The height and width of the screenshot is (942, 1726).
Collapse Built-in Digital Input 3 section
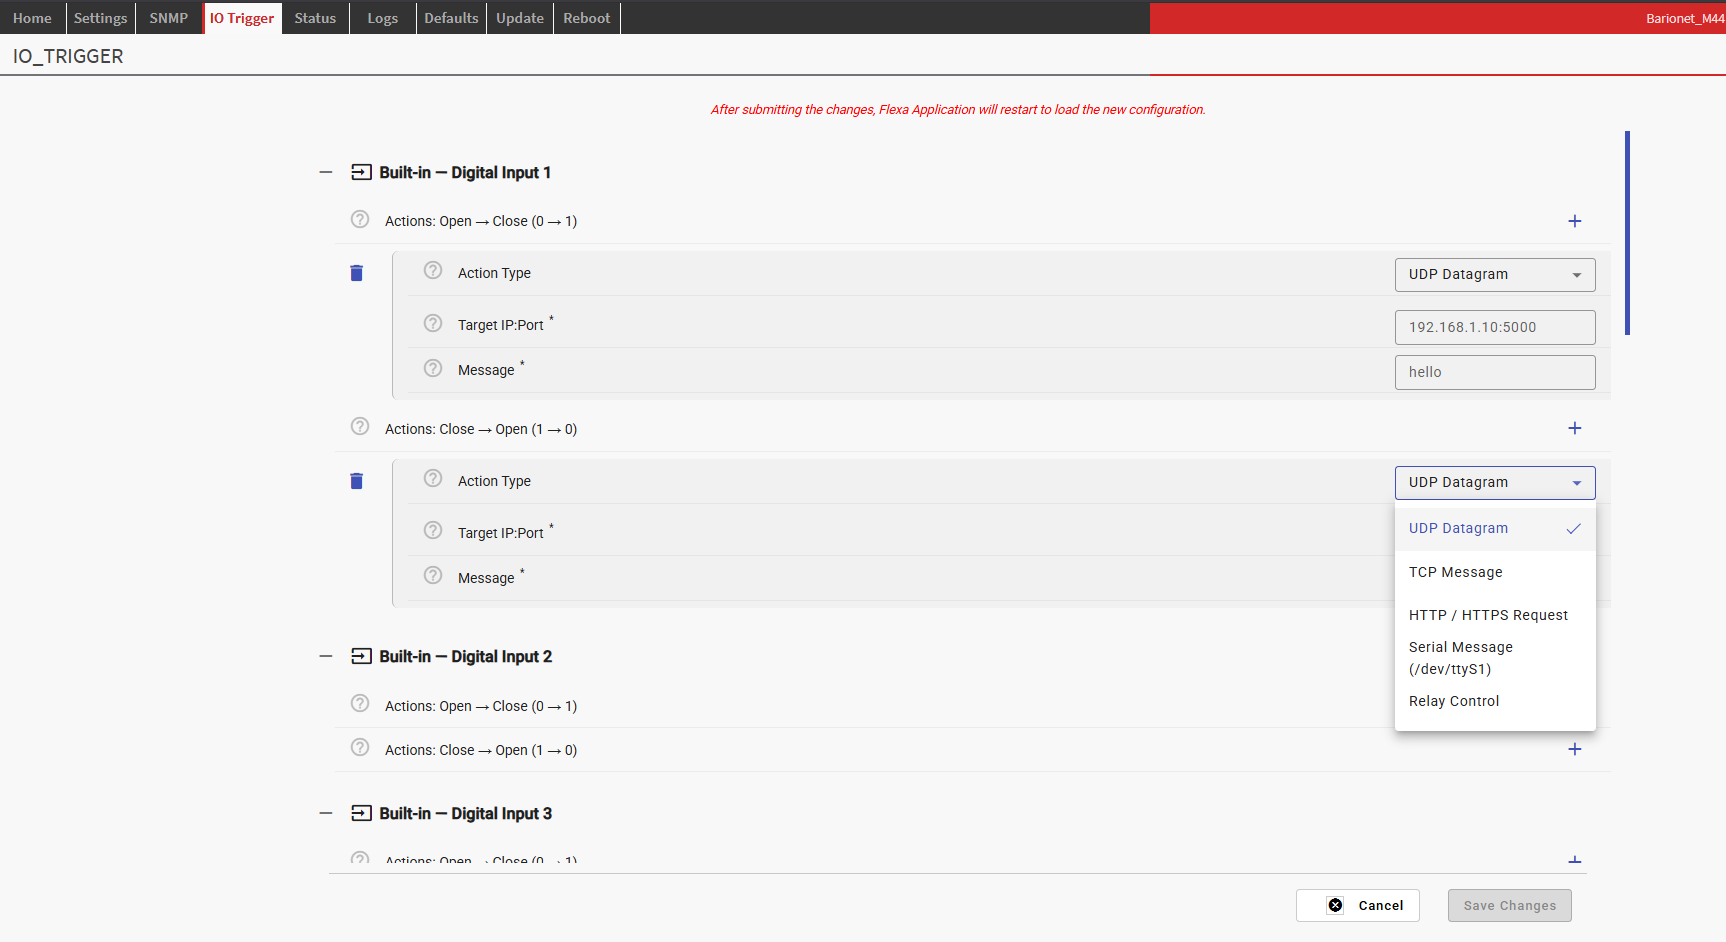point(326,813)
